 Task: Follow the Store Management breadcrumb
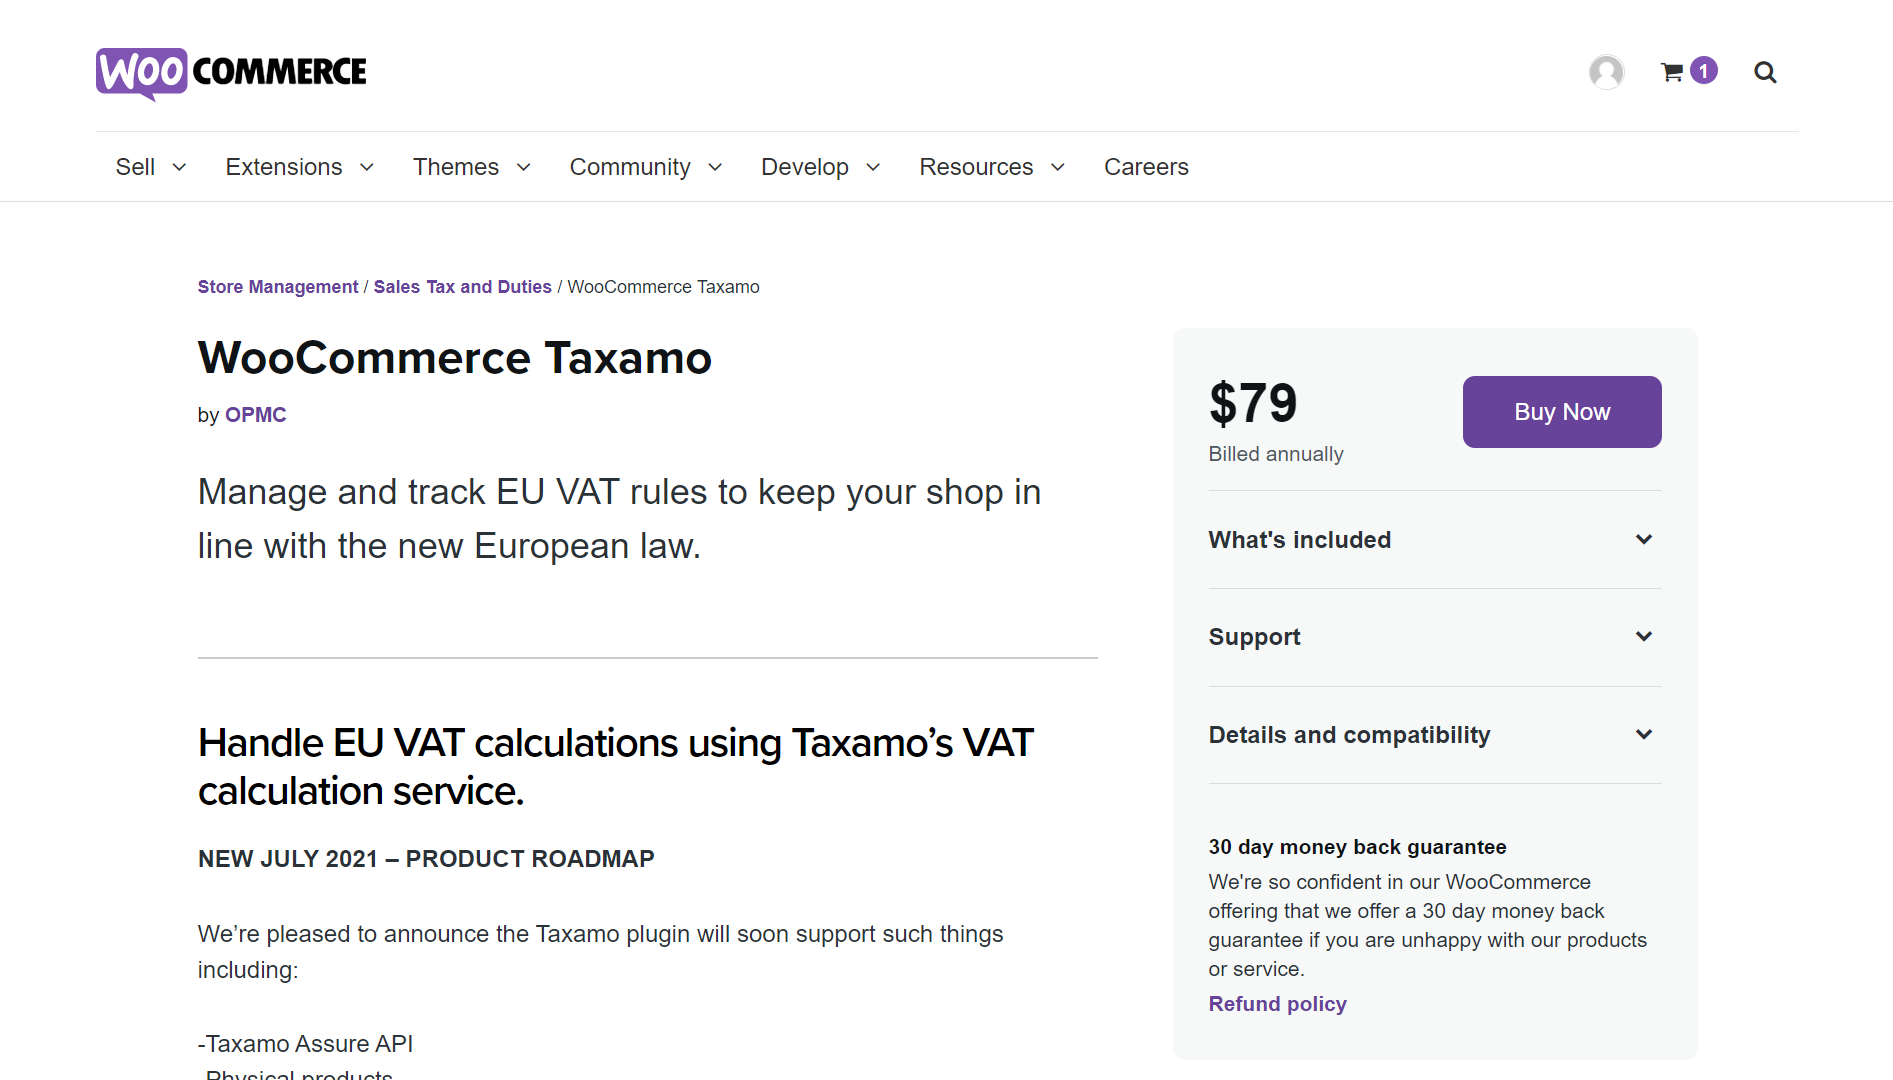tap(278, 287)
